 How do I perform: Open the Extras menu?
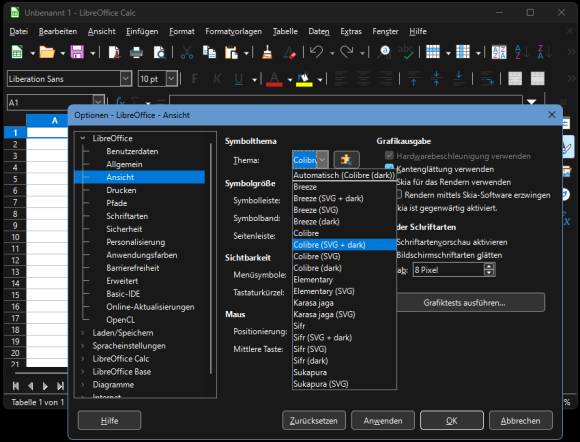pos(351,31)
